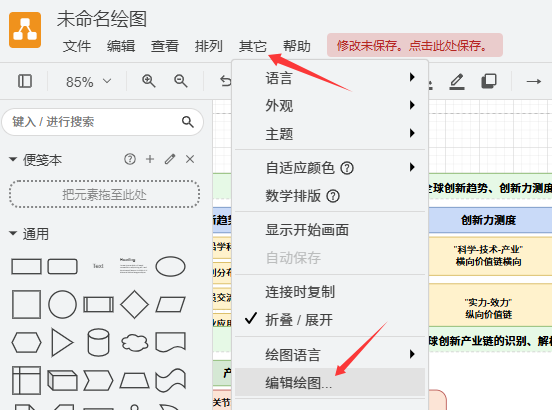The height and width of the screenshot is (410, 552).
Task: Expand the 绘图语言 submenu
Action: pyautogui.click(x=330, y=355)
